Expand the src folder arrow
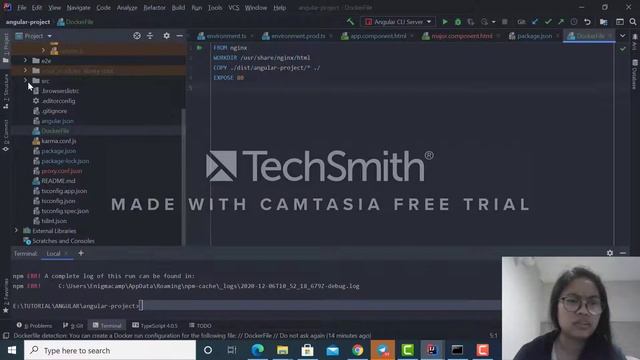The height and width of the screenshot is (360, 640). click(x=25, y=80)
